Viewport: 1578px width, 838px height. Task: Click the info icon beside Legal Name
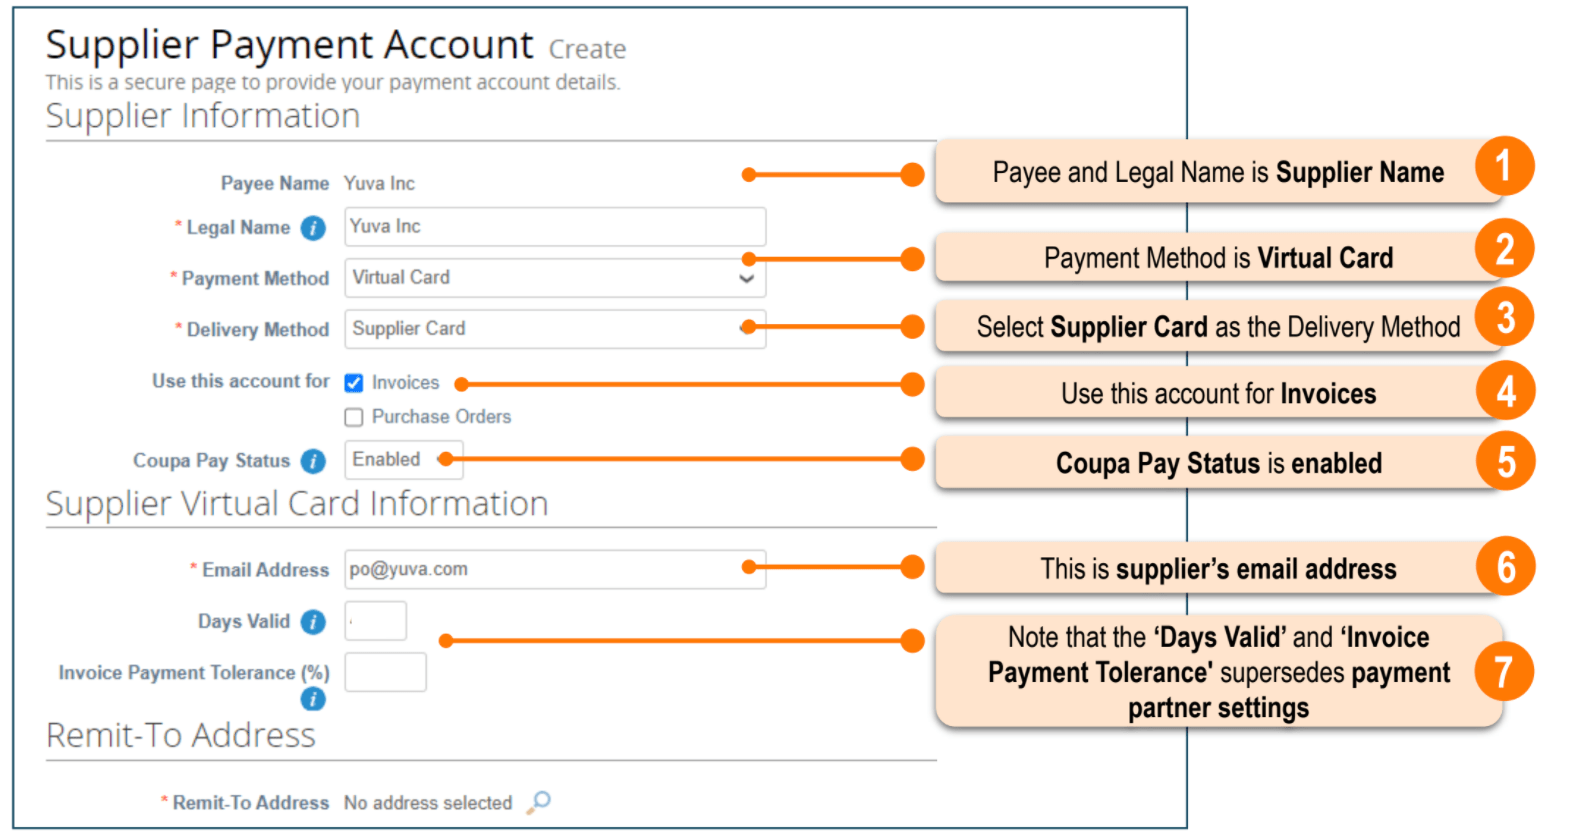point(312,228)
